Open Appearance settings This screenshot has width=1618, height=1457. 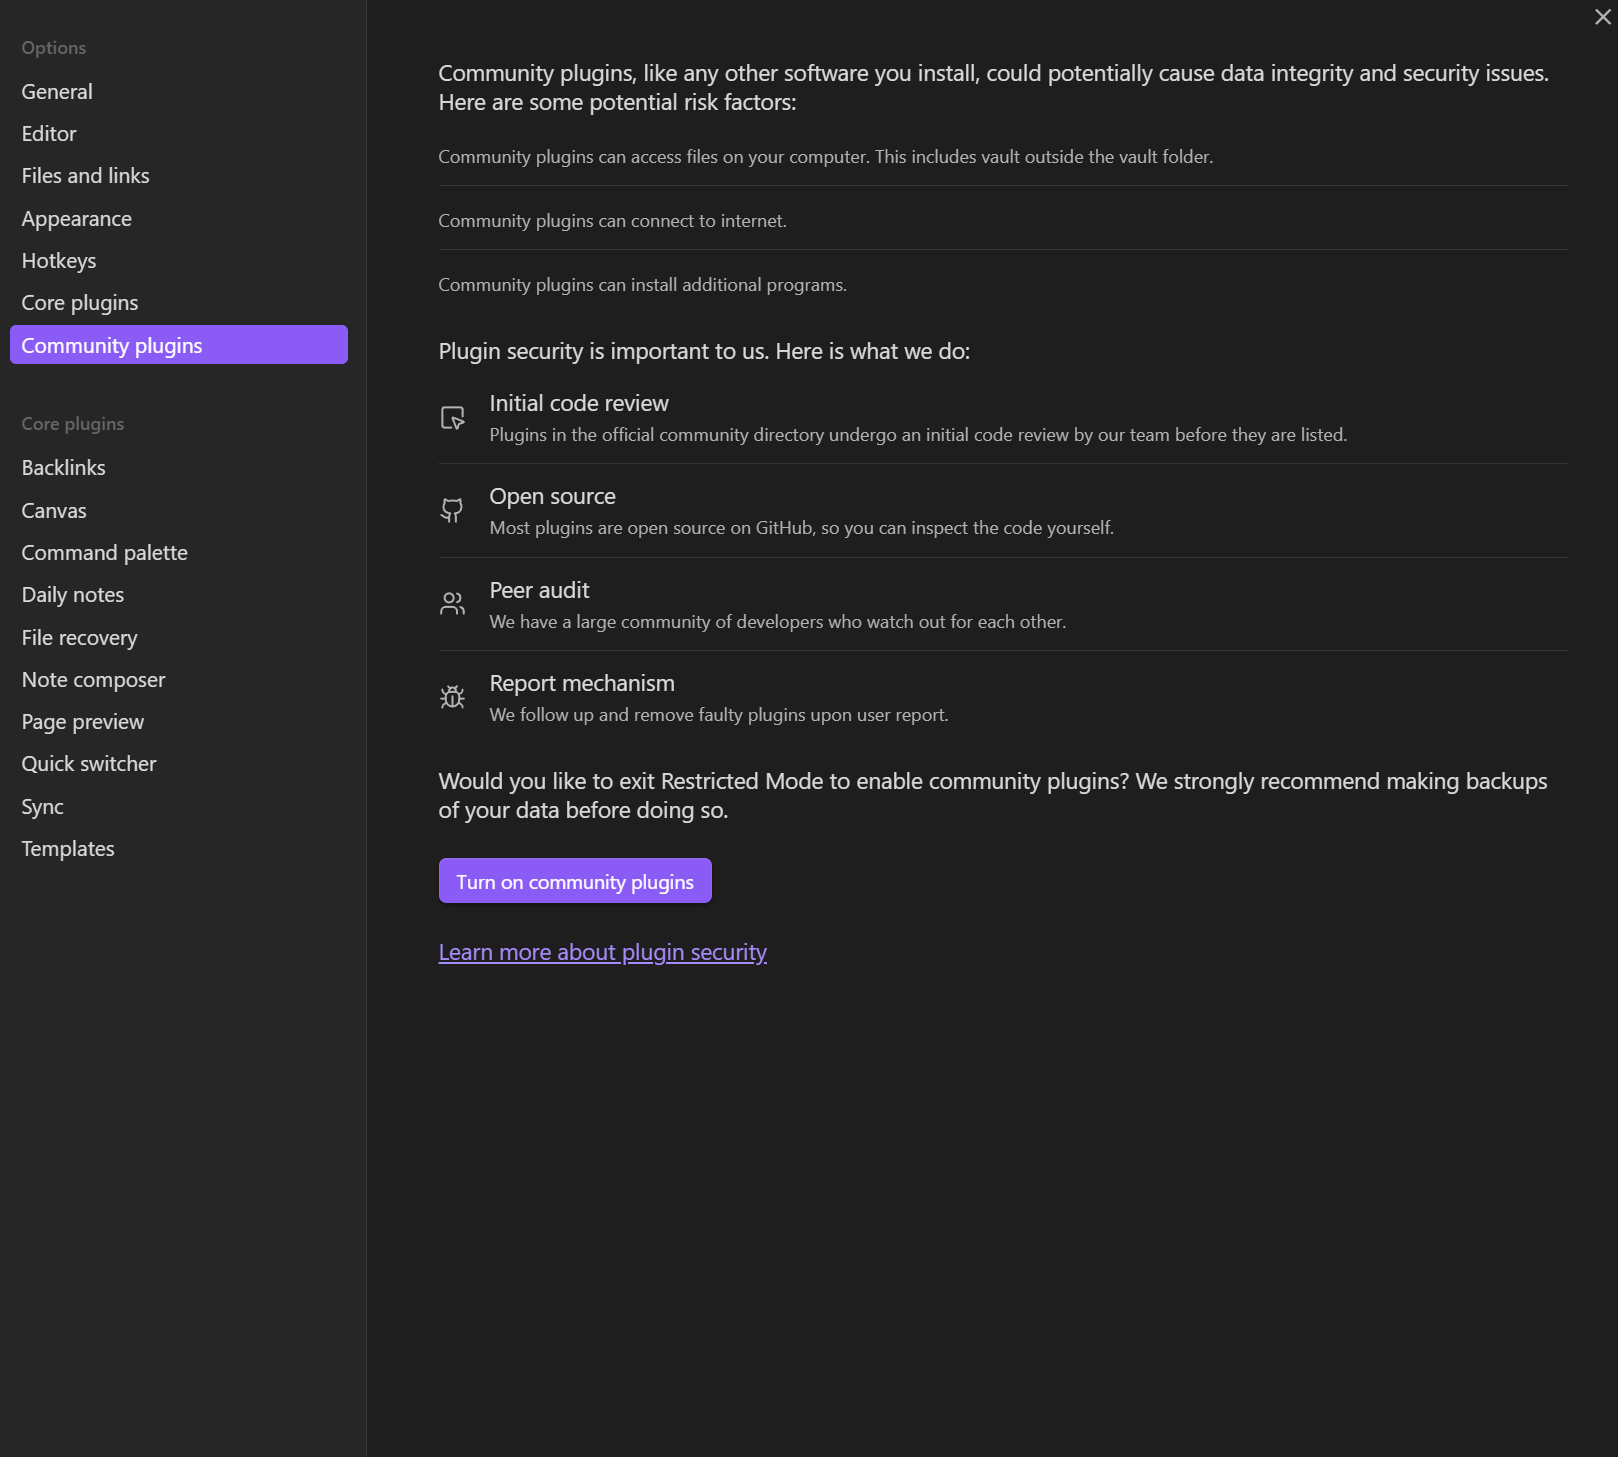tap(77, 219)
